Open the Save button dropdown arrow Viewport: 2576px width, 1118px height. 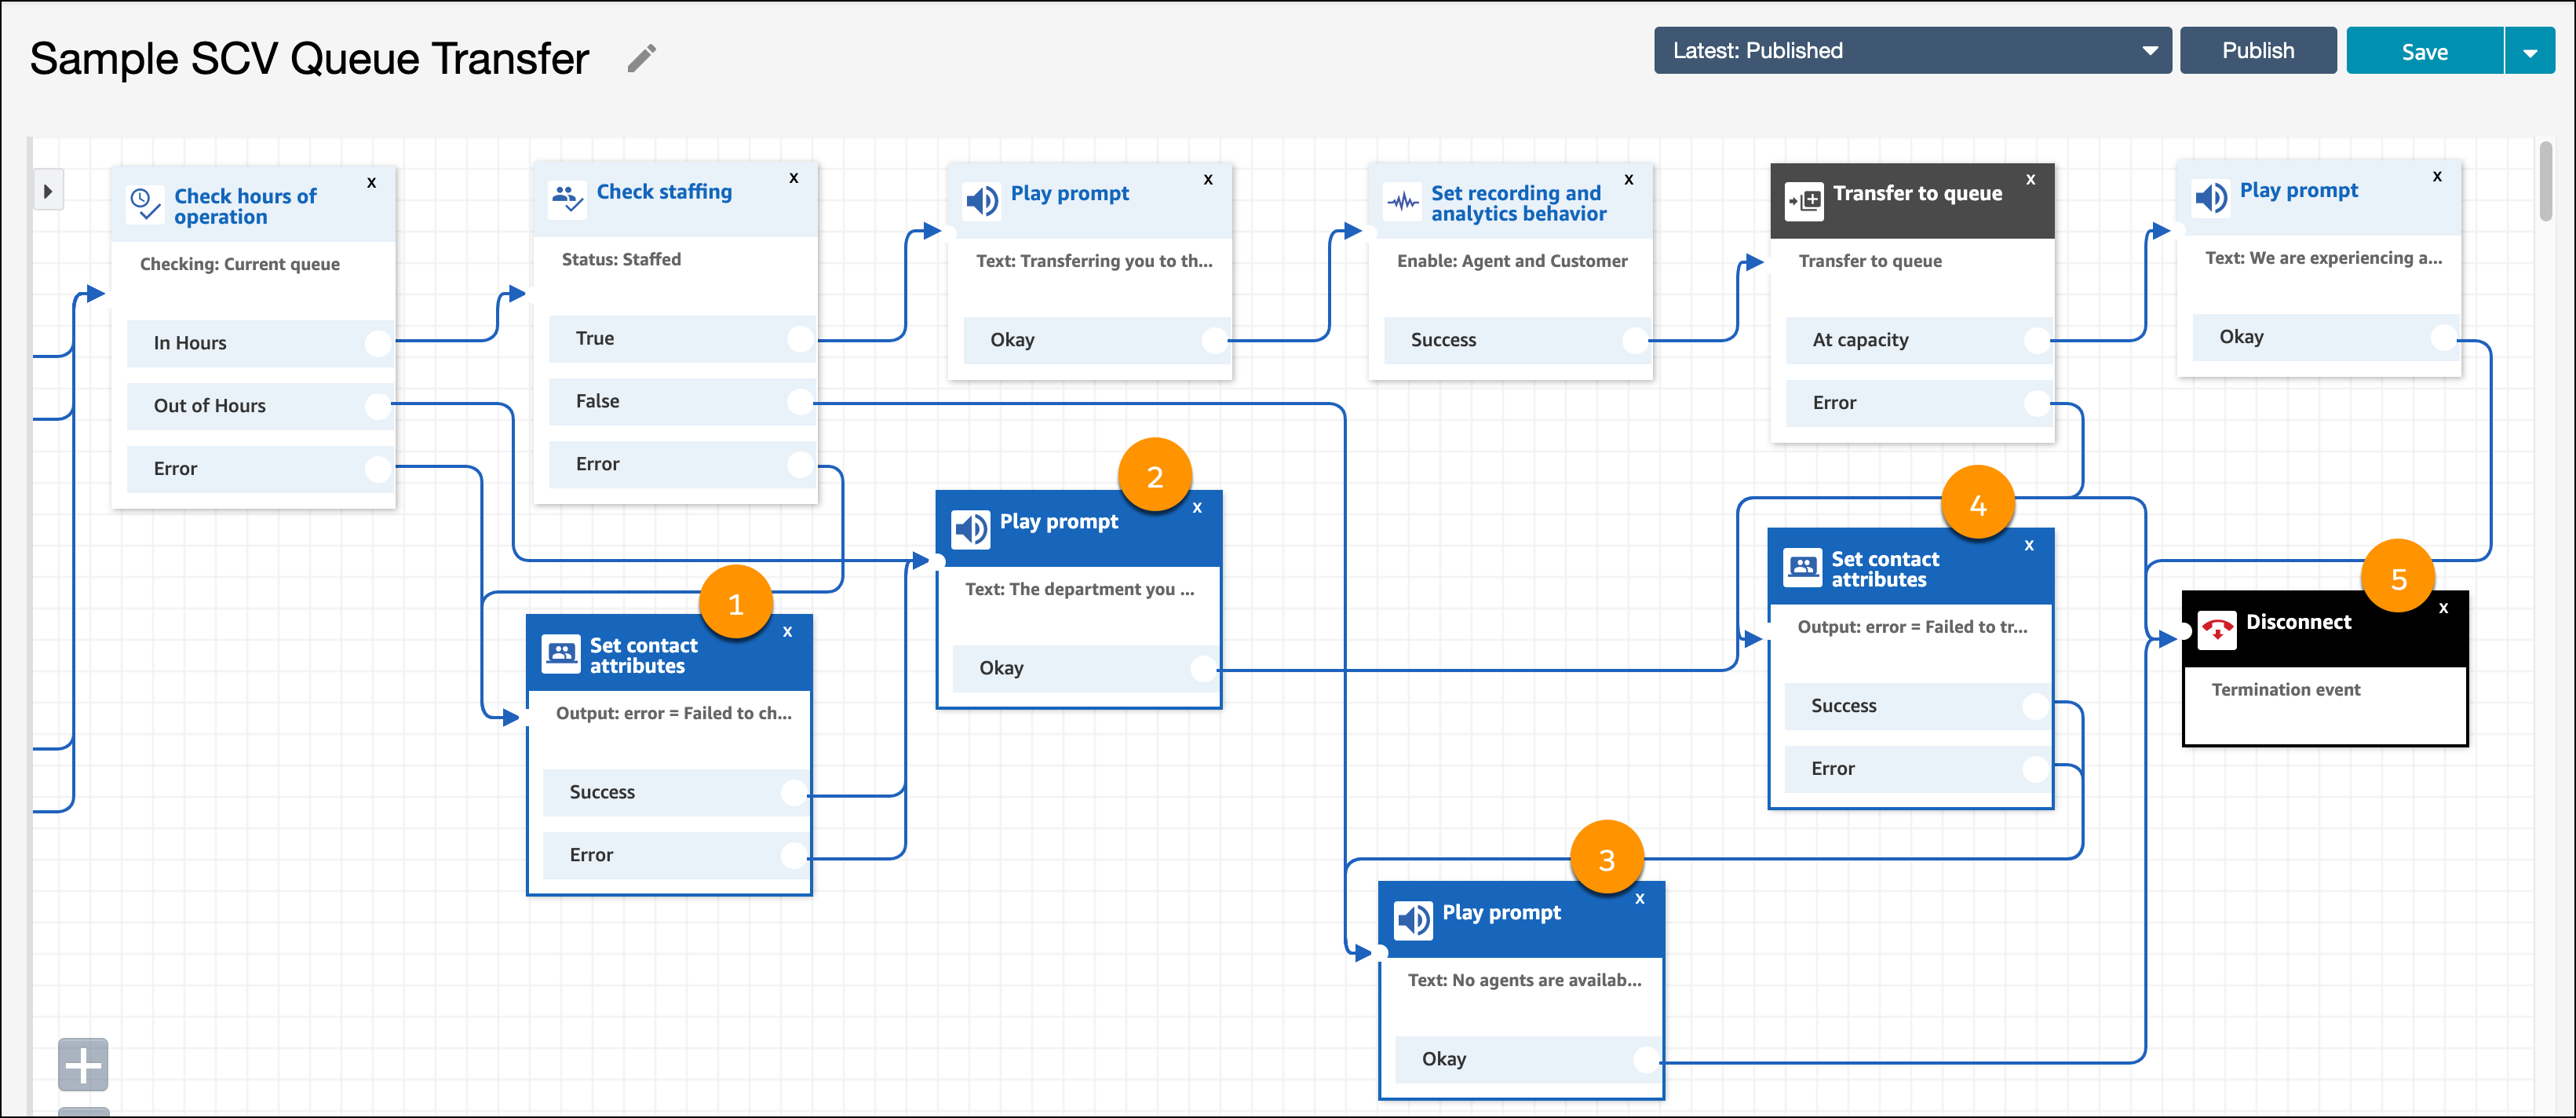click(2529, 52)
